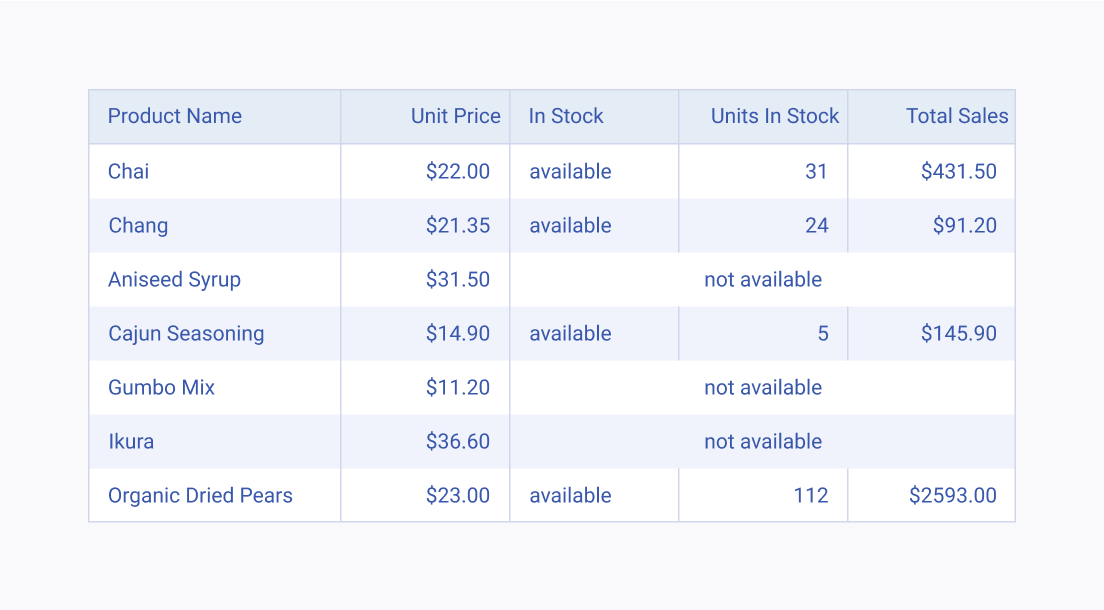Select the Aniseed Syrup row name

pos(215,280)
